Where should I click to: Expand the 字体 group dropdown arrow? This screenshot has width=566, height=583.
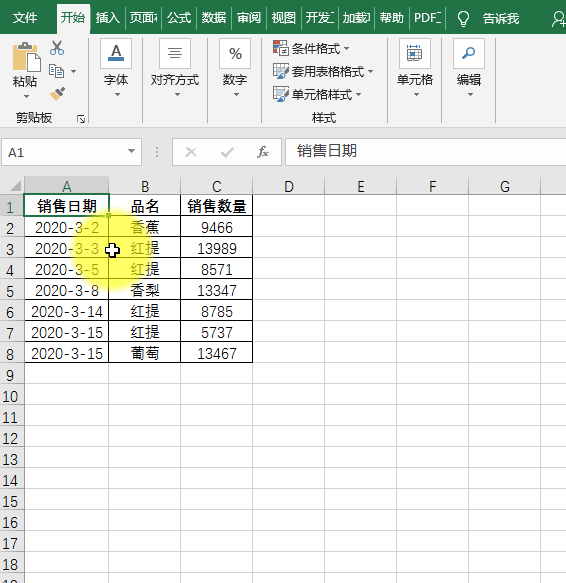[x=117, y=95]
